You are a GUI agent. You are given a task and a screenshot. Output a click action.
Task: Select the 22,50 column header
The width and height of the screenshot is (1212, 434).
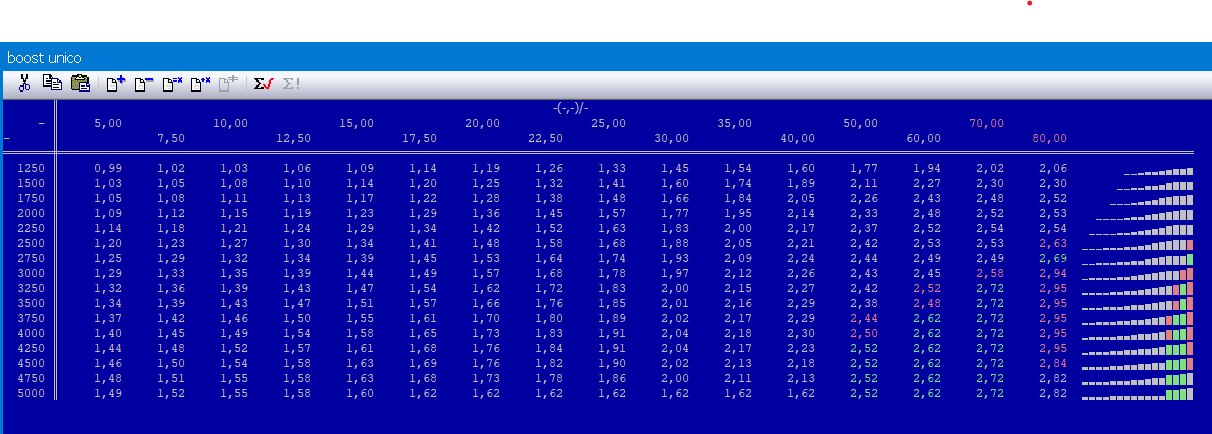pos(546,138)
